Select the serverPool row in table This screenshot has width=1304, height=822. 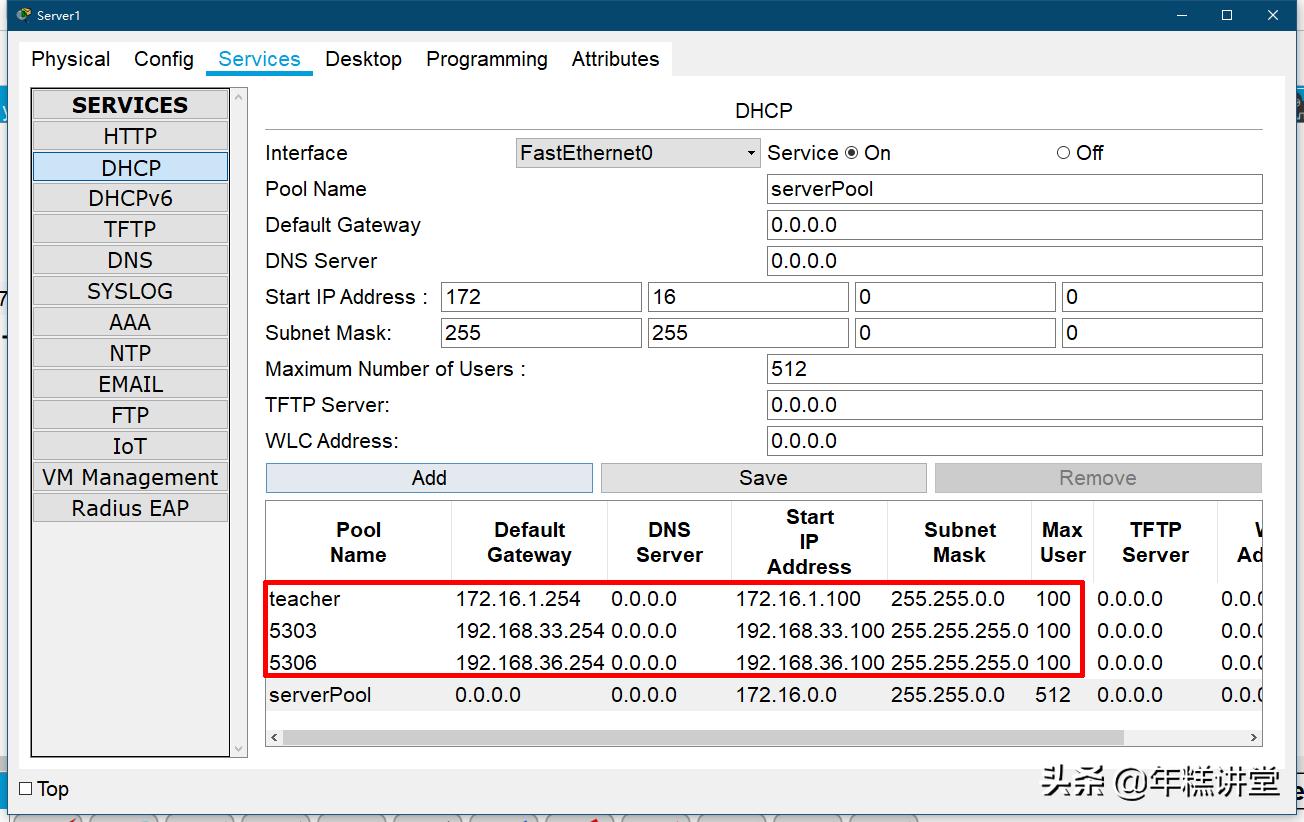pyautogui.click(x=764, y=695)
